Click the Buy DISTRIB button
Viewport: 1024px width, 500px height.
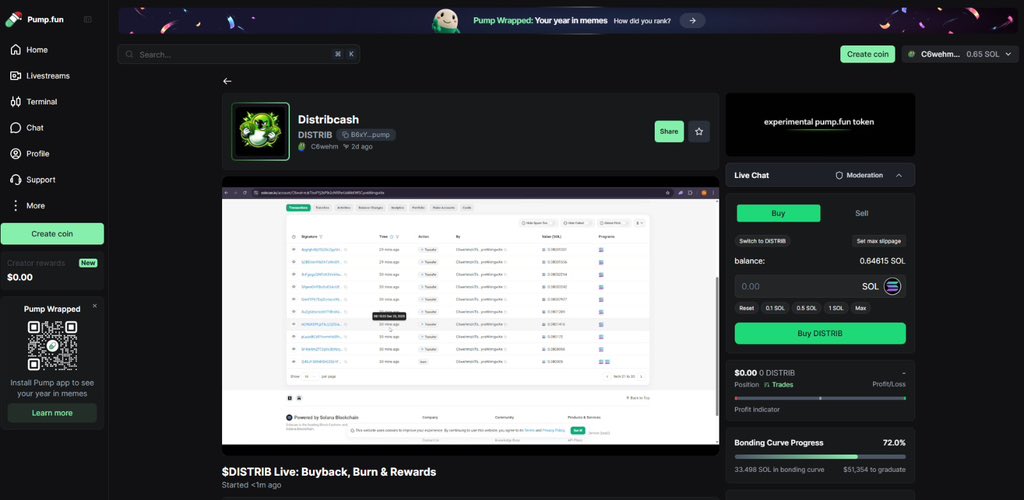[x=820, y=334]
